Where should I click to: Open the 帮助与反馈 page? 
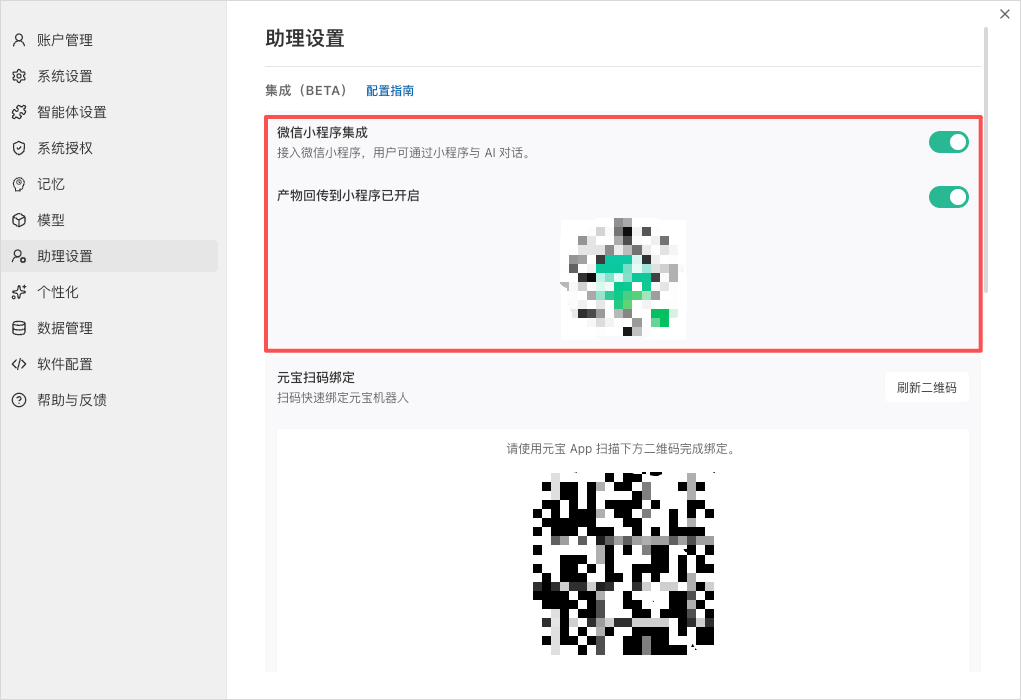coord(109,400)
